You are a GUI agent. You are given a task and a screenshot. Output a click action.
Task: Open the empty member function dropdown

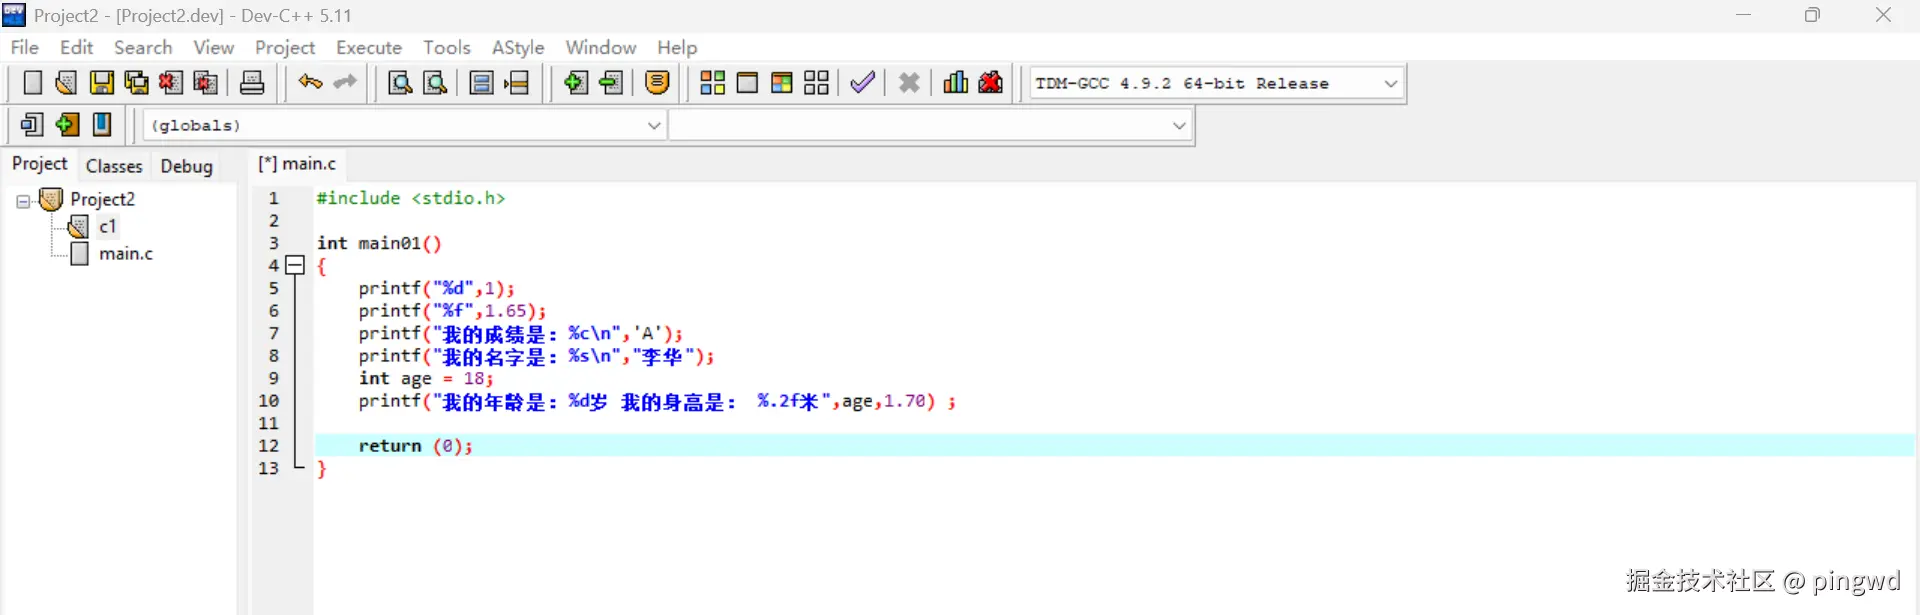point(930,125)
